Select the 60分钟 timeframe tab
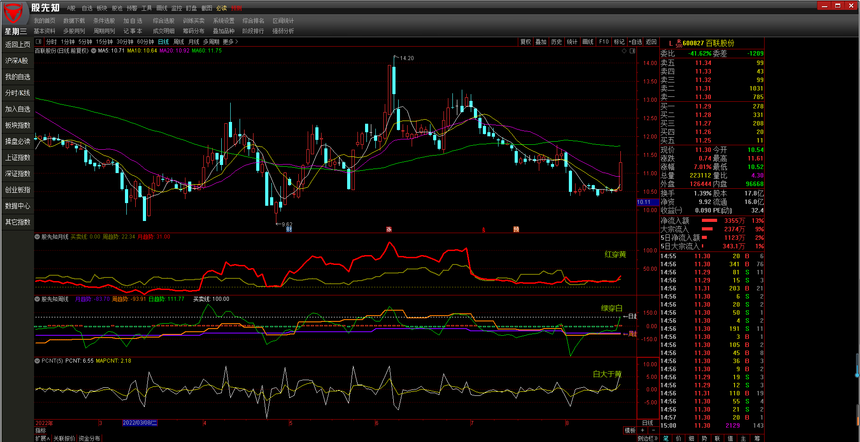The width and height of the screenshot is (860, 442). coord(146,42)
